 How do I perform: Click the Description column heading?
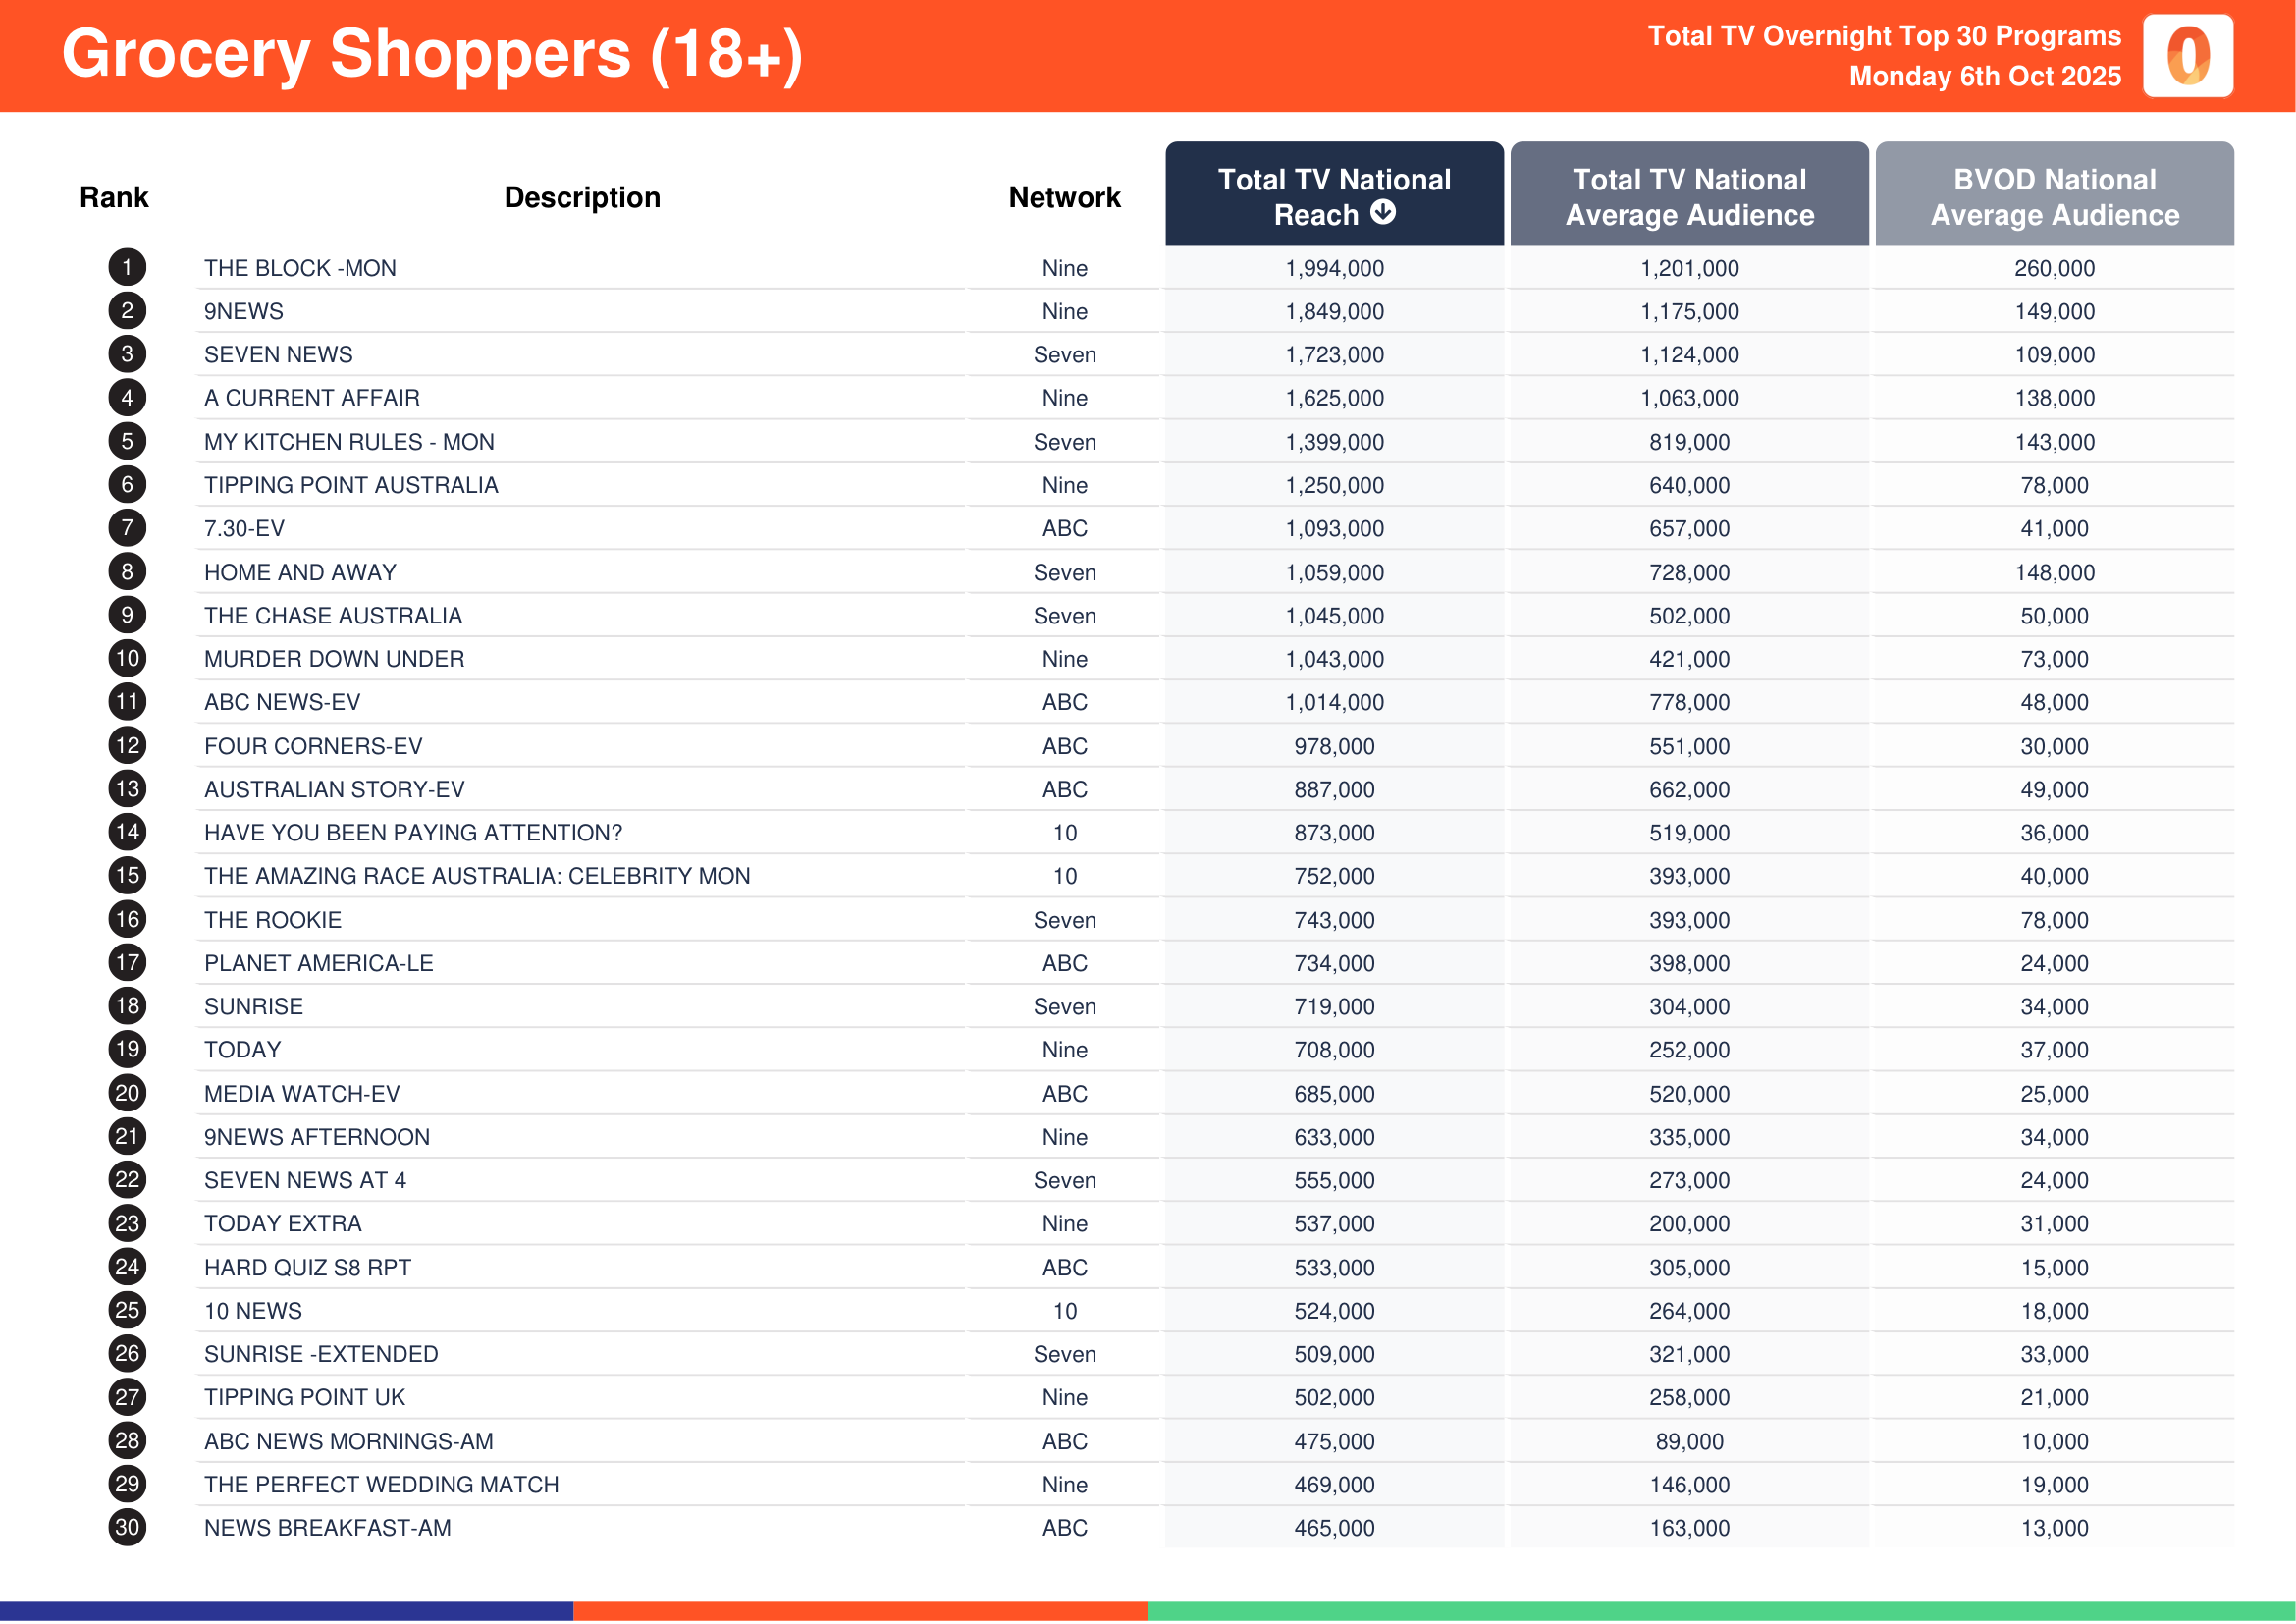click(582, 198)
